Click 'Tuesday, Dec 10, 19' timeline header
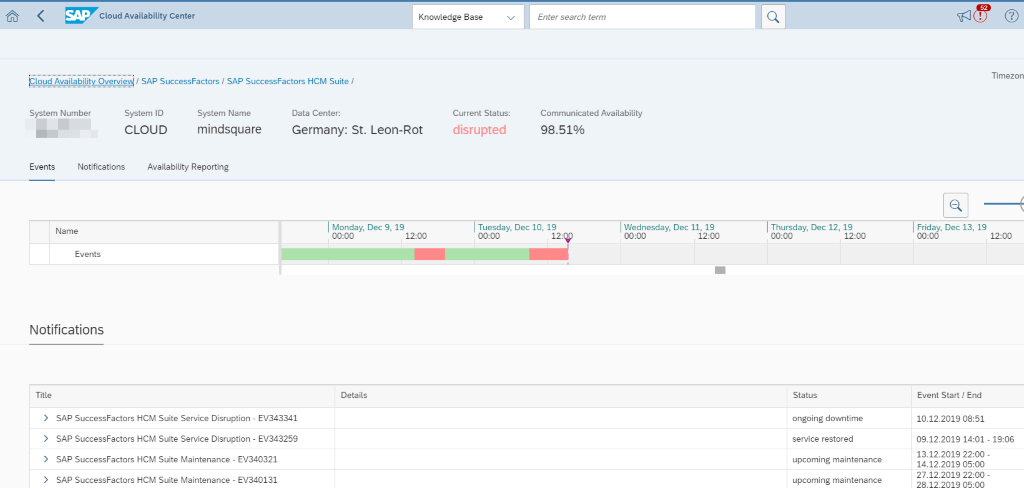This screenshot has width=1024, height=488. 517,227
